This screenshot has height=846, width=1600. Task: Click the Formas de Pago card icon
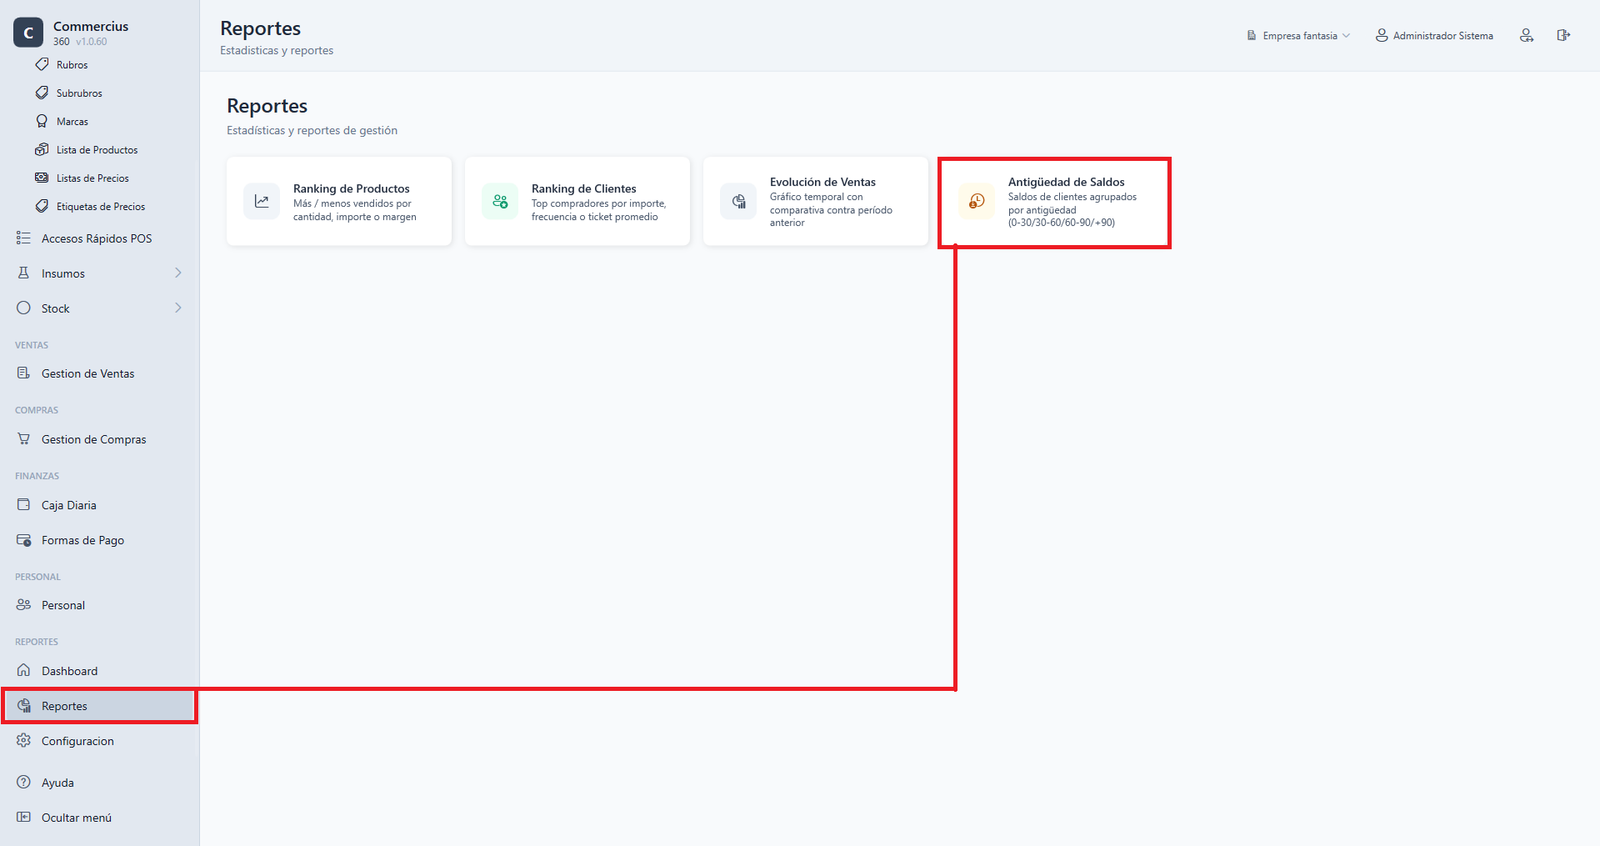tap(24, 540)
